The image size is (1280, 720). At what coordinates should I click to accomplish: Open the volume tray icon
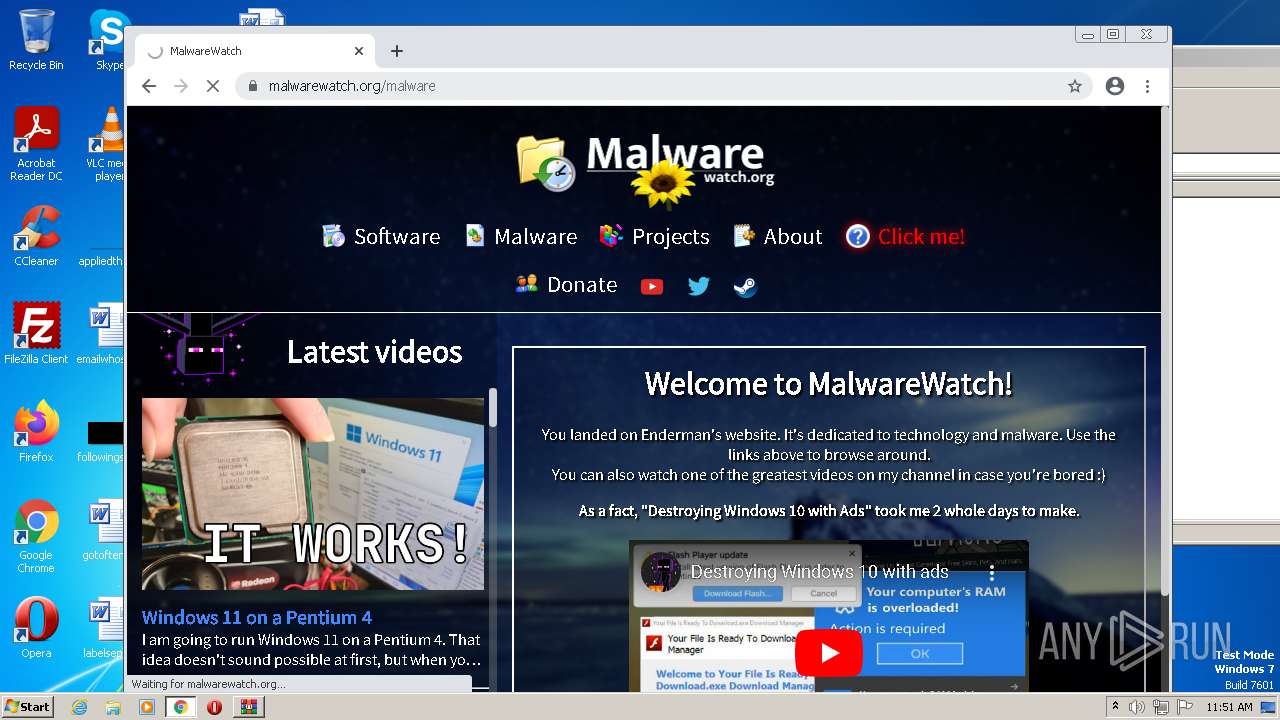pyautogui.click(x=1137, y=707)
